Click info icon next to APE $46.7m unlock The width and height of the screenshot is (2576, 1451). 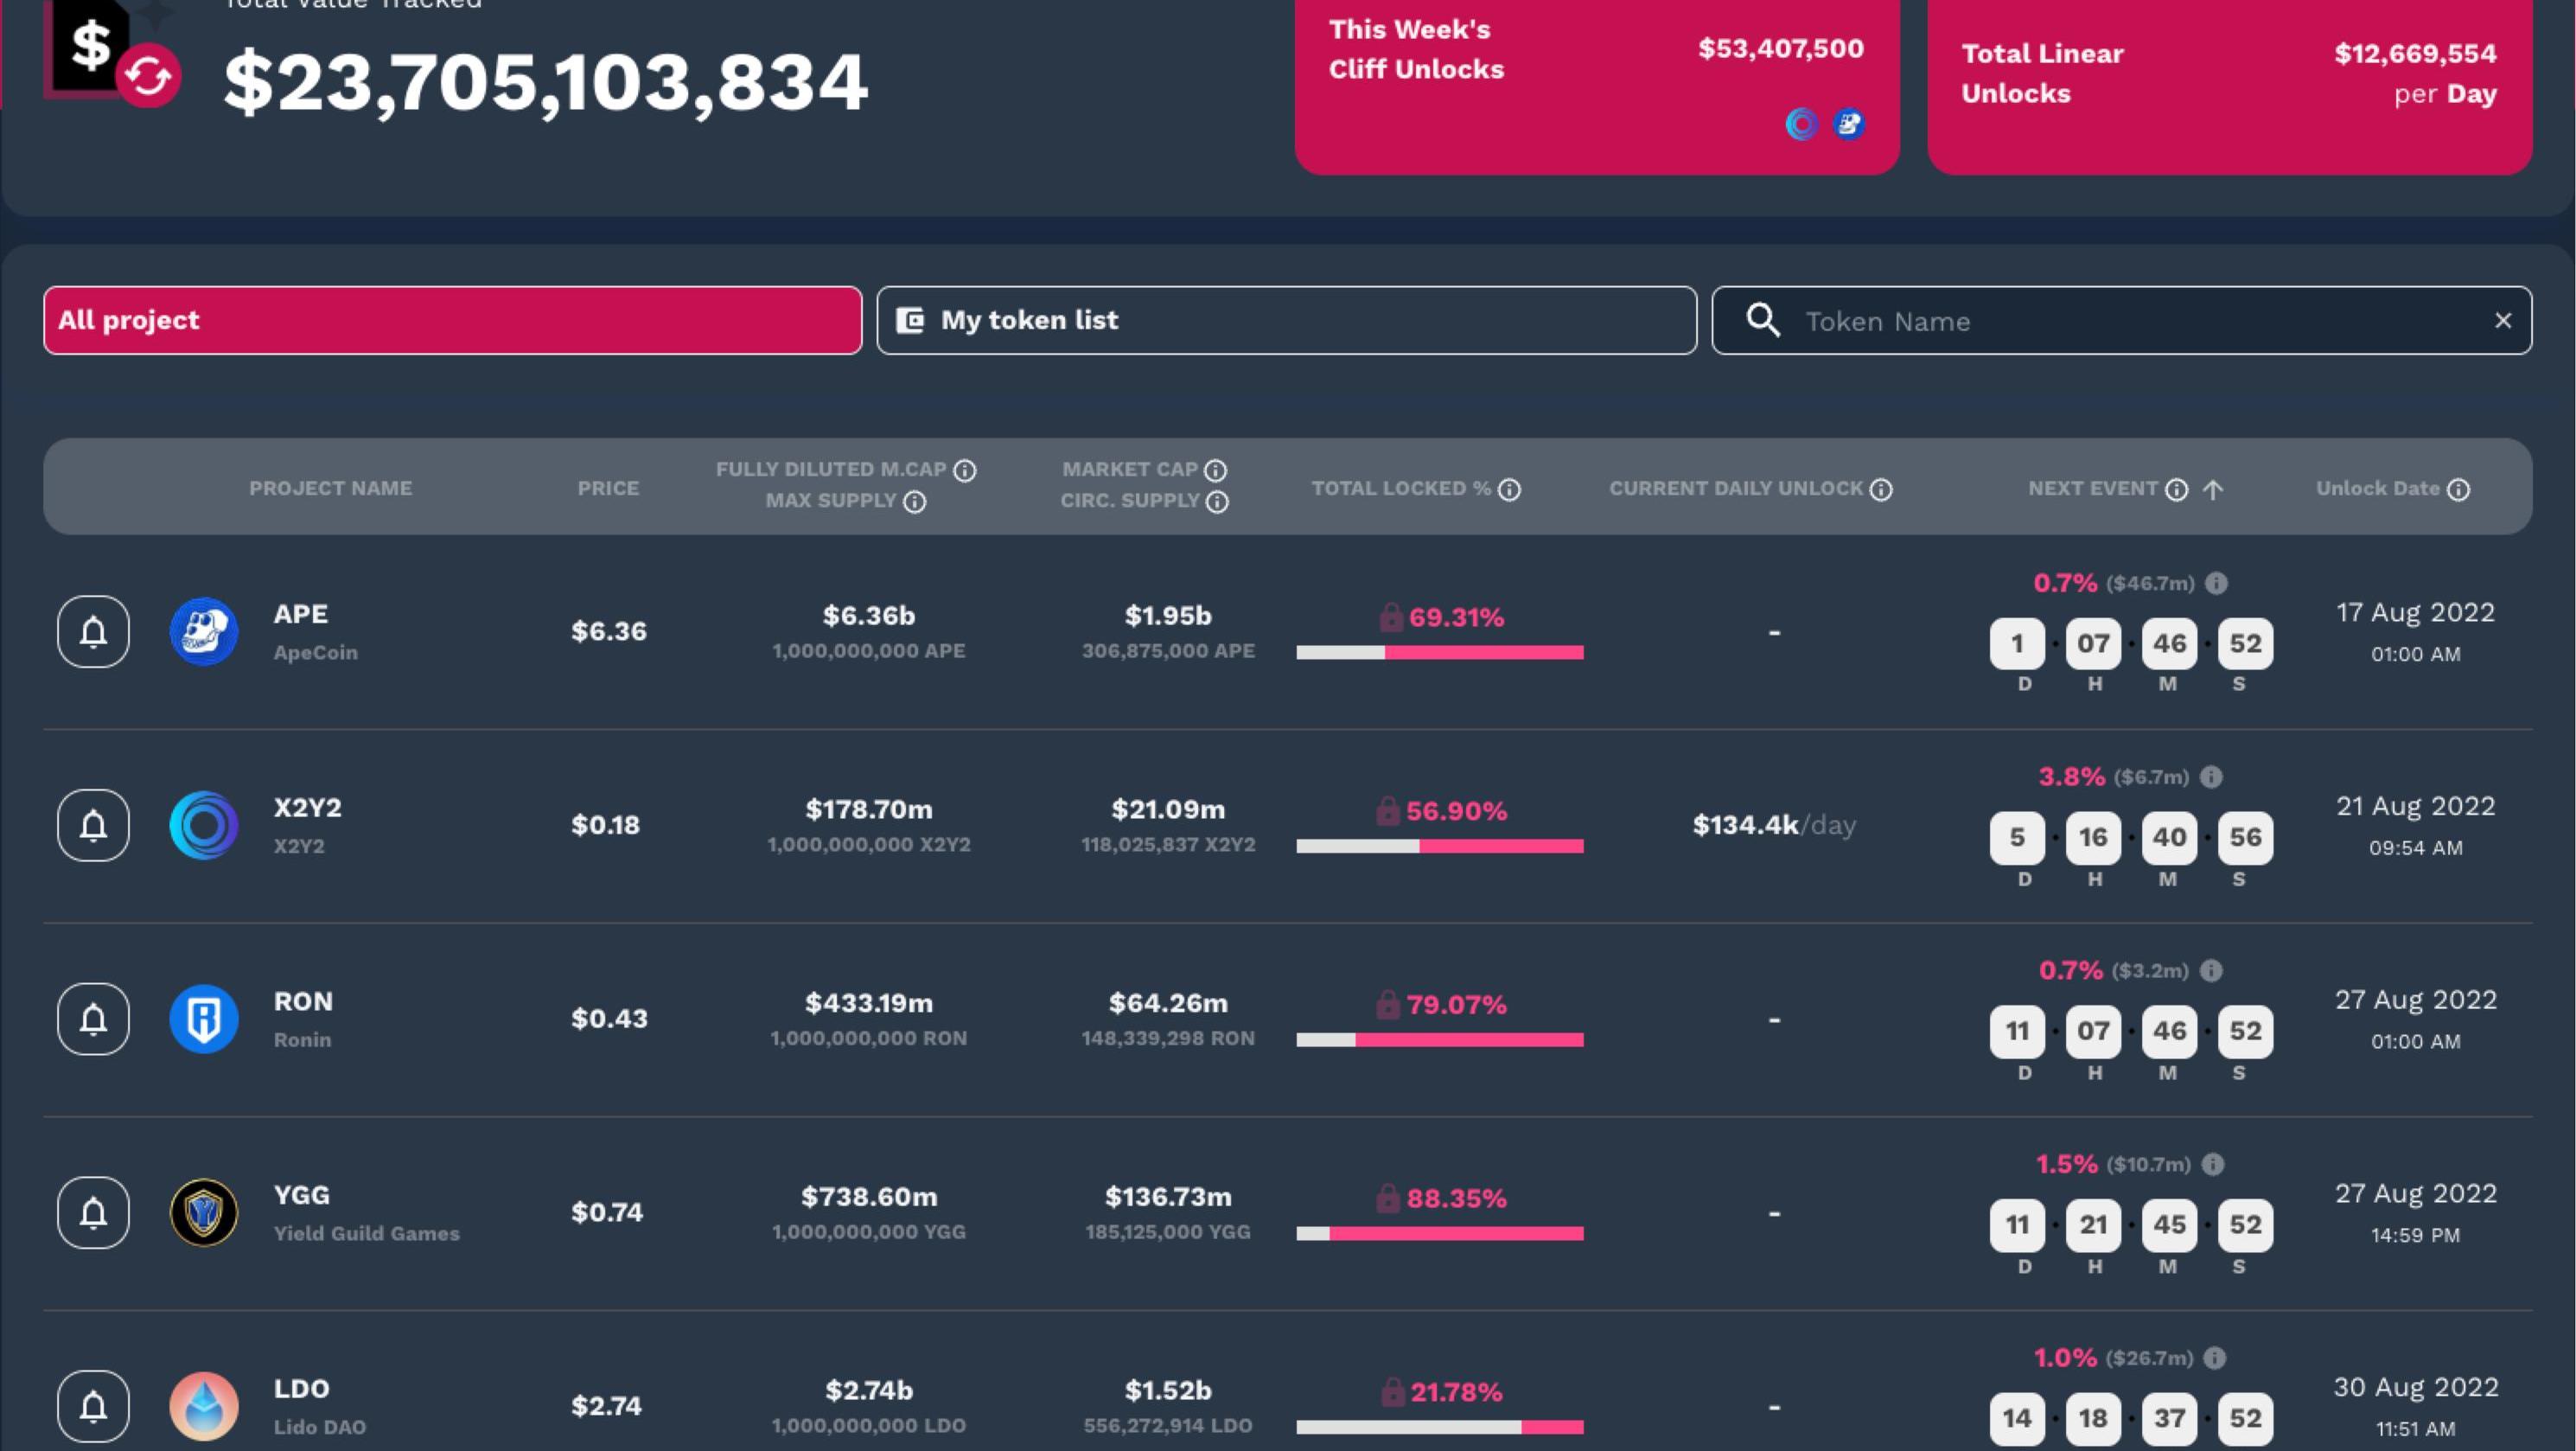2216,583
